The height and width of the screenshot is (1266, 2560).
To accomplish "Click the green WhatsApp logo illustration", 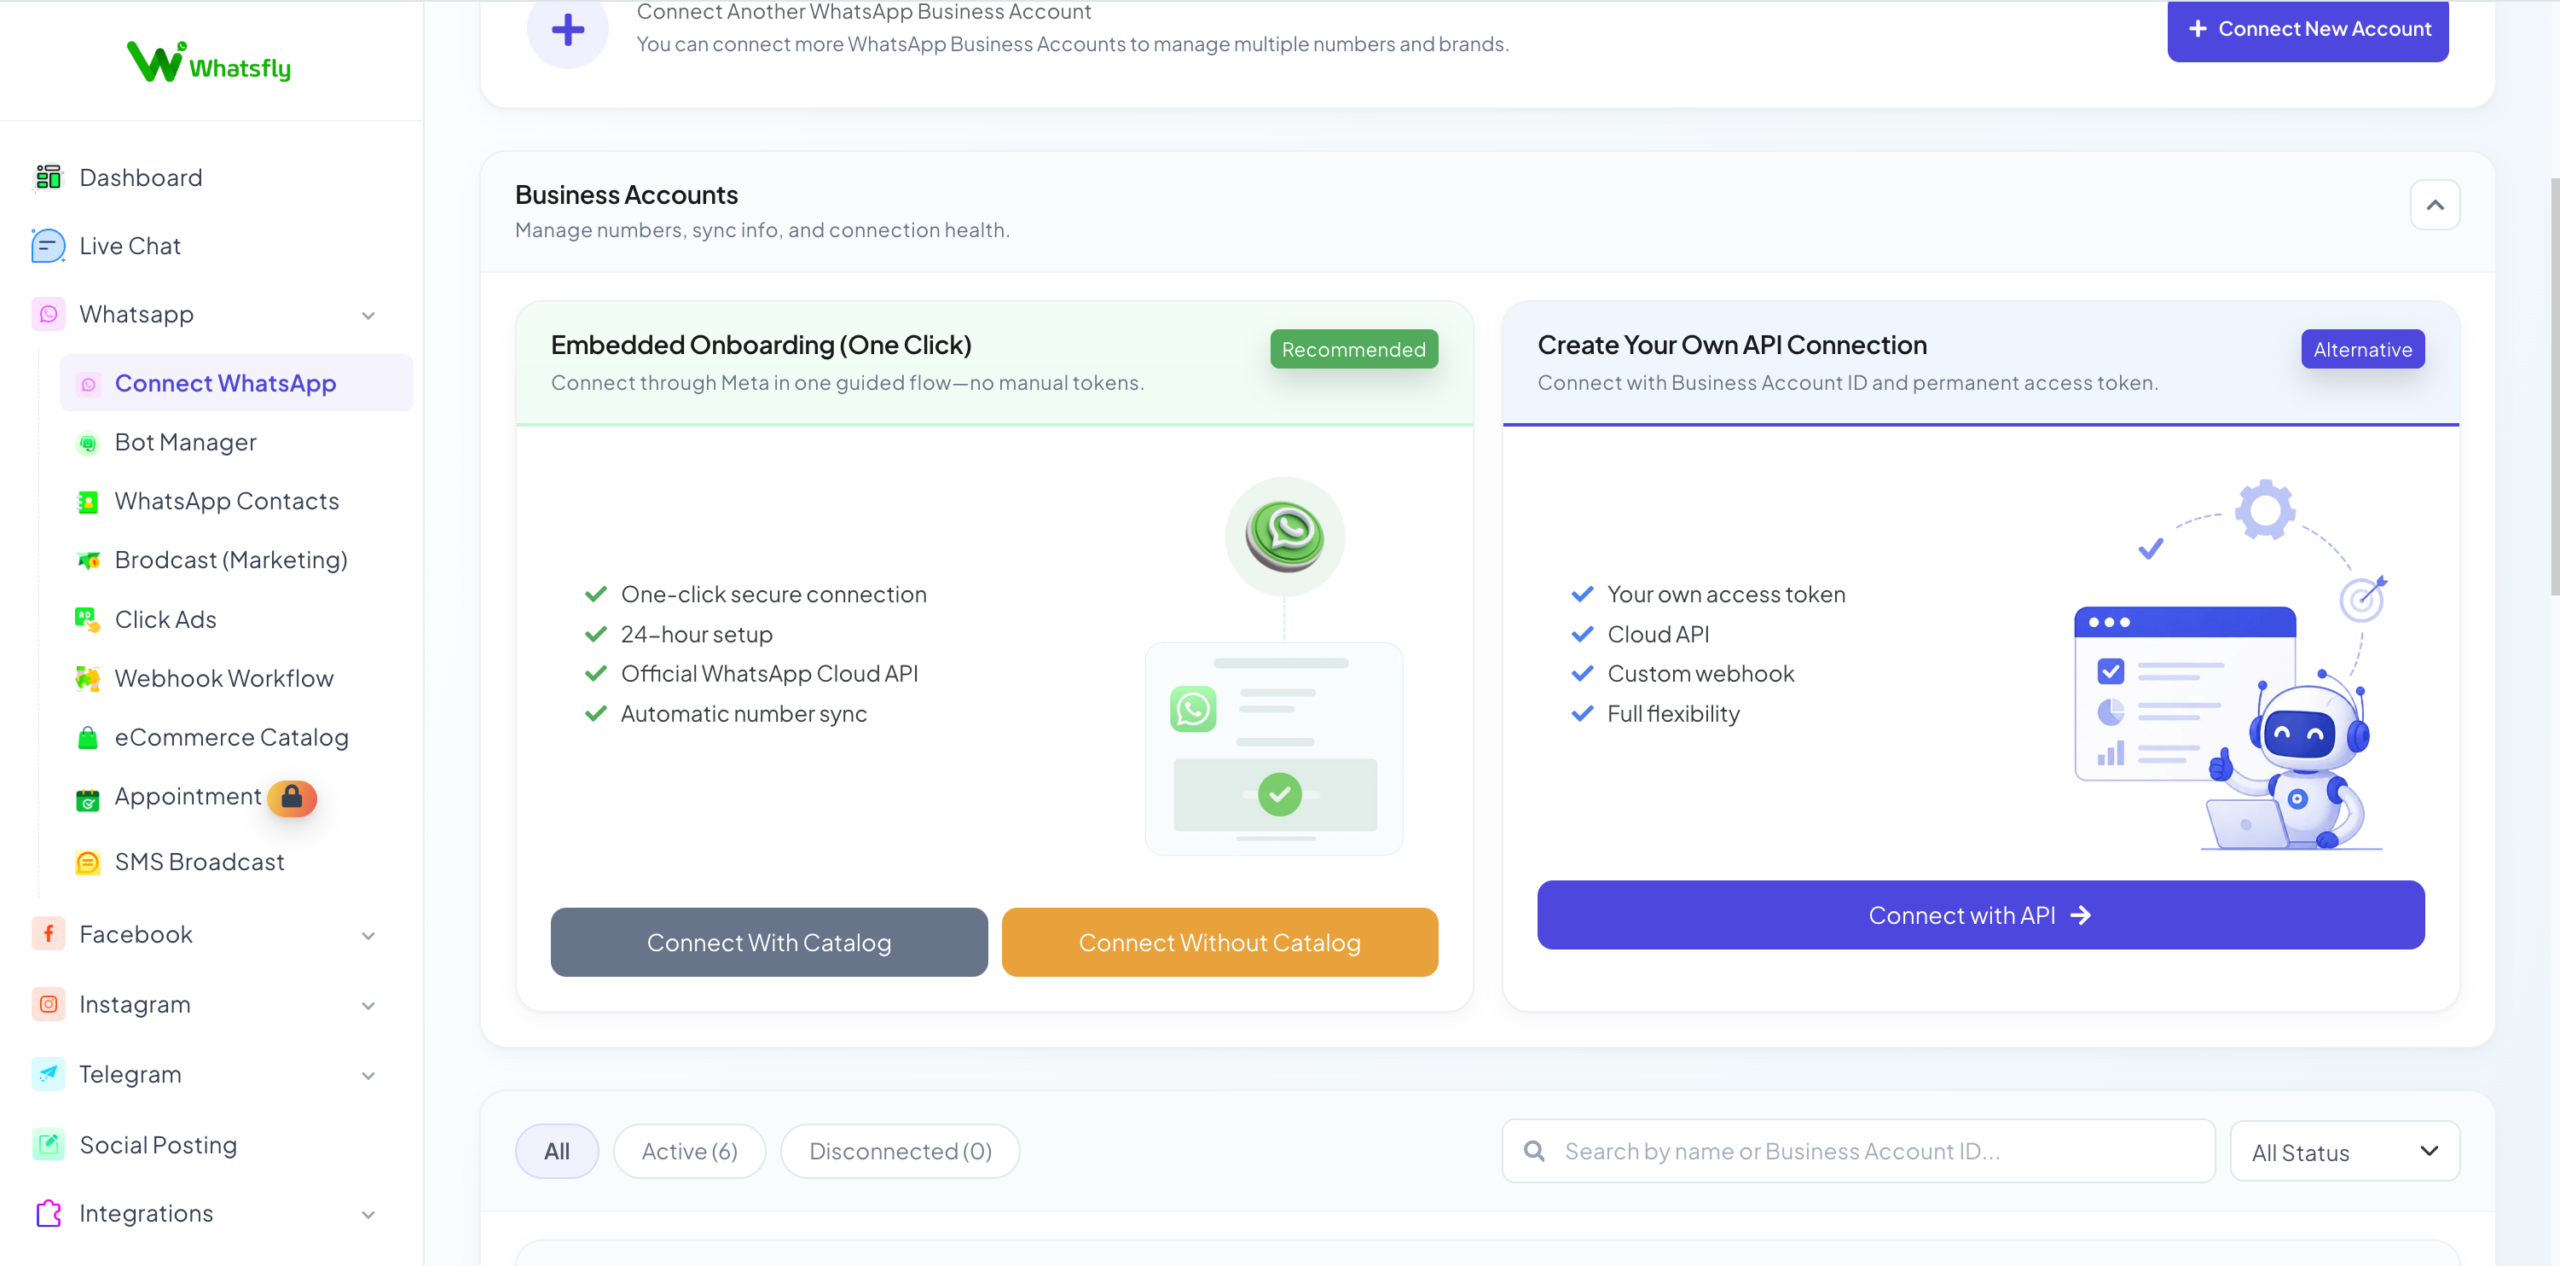I will (1285, 536).
